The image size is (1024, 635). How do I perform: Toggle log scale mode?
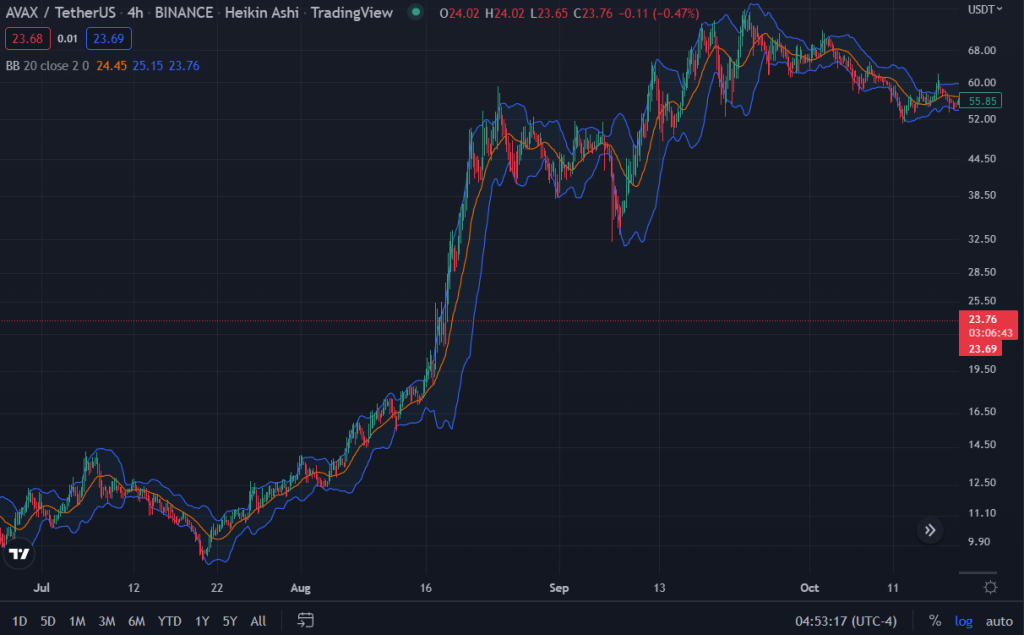(963, 621)
